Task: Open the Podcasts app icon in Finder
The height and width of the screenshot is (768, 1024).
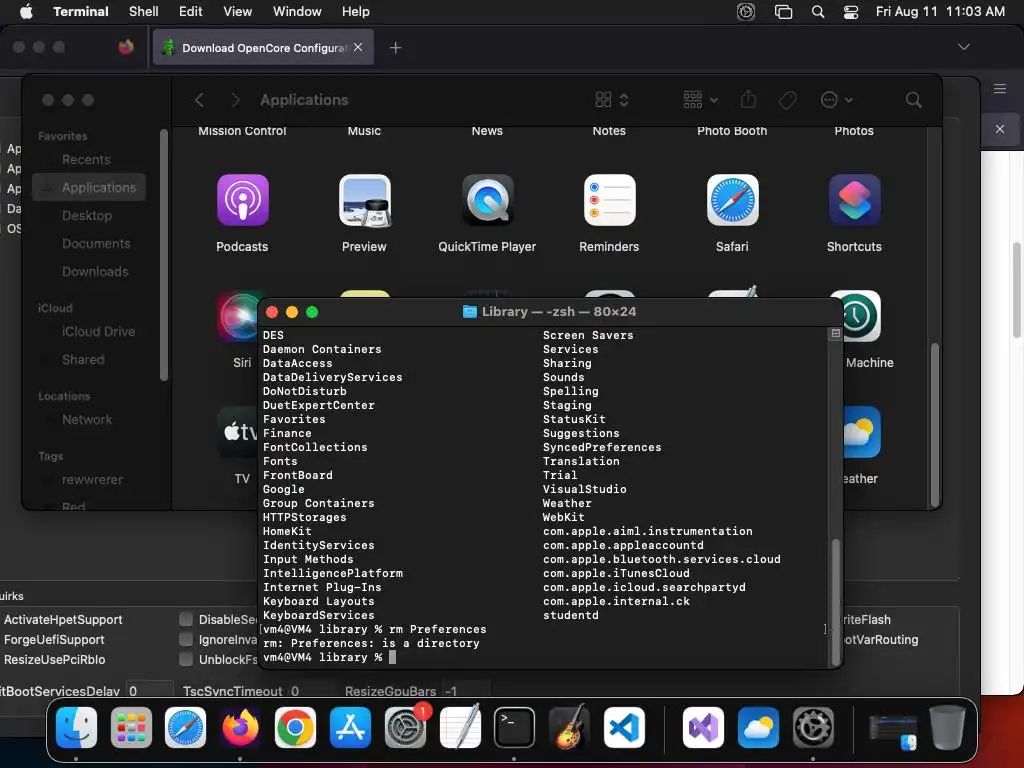Action: coord(242,200)
